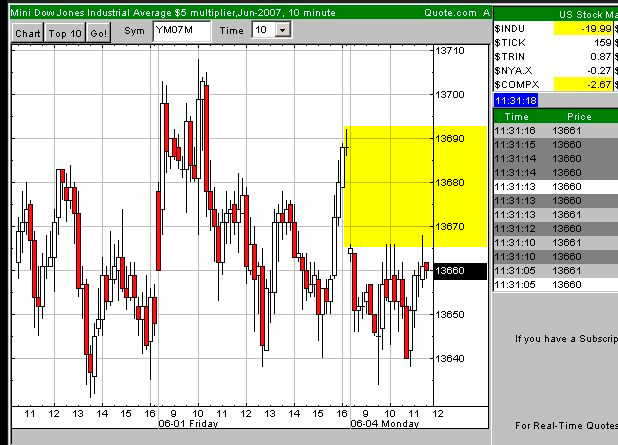618x445 pixels.
Task: Select the $NYA.X index row
Action: 555,71
